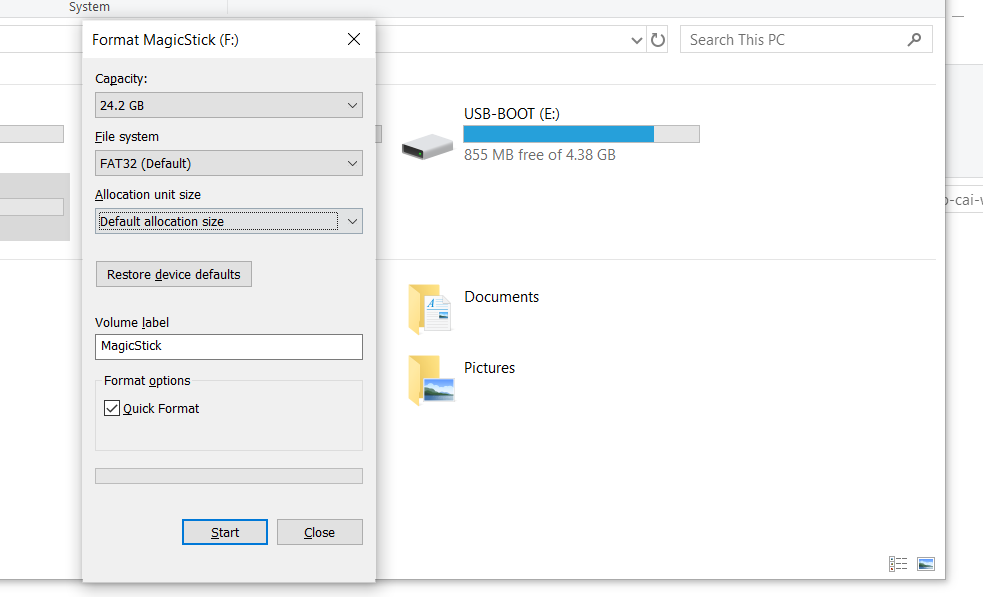The width and height of the screenshot is (983, 597).
Task: Start formatting the MagicStick drive
Action: coord(224,531)
